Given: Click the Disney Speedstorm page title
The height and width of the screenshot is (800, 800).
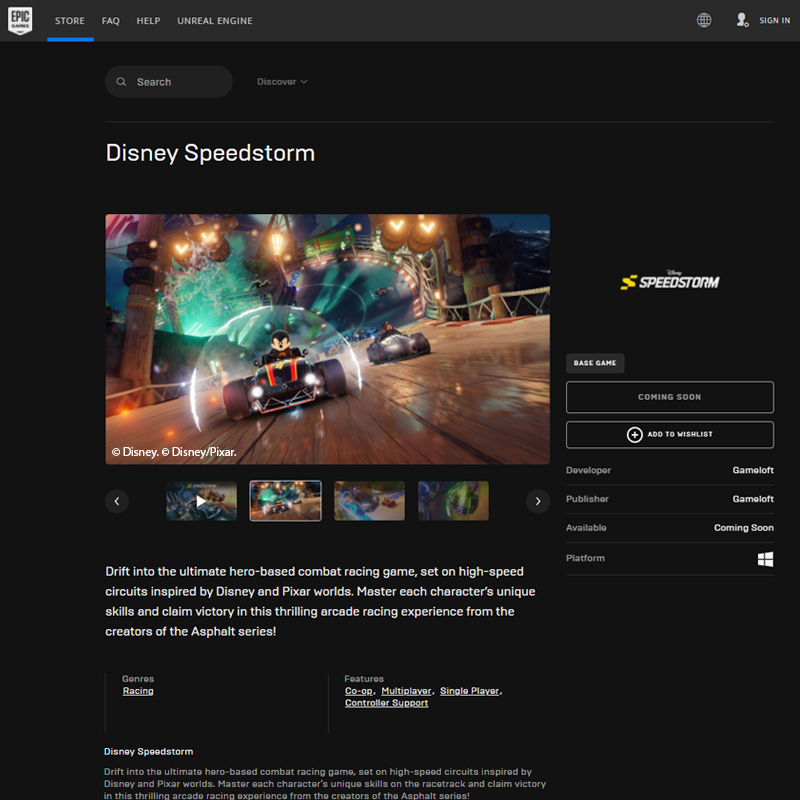Looking at the screenshot, I should (210, 153).
